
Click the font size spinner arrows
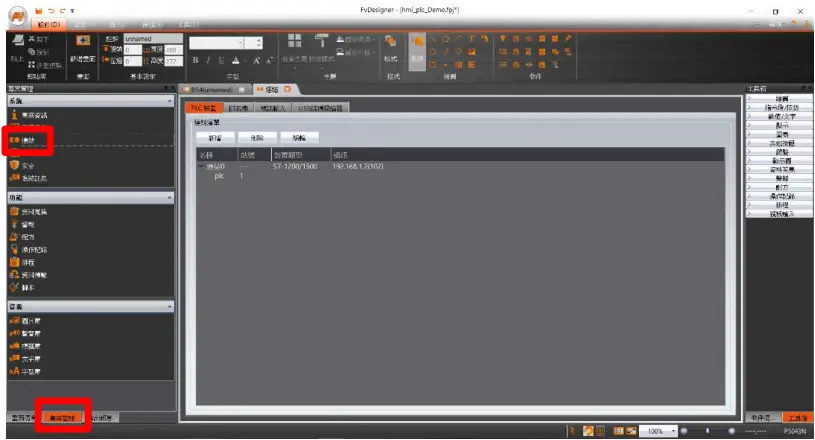pyautogui.click(x=259, y=42)
